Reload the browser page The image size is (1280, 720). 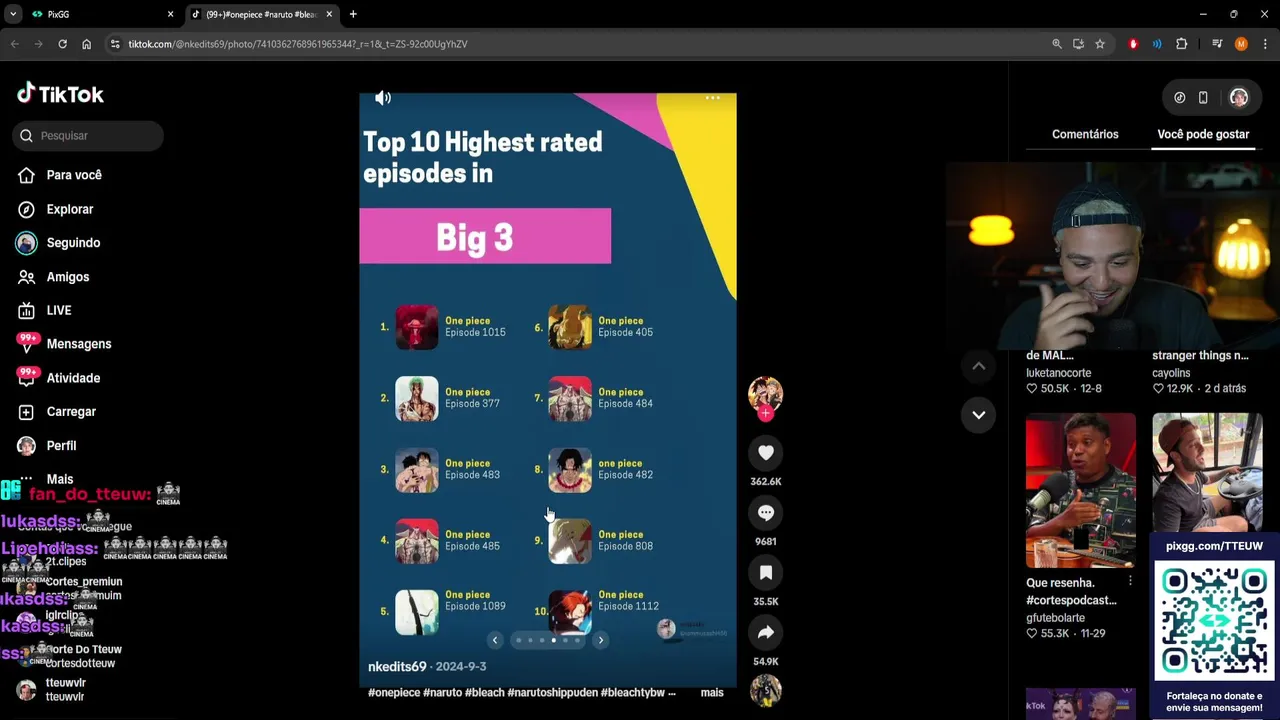pyautogui.click(x=62, y=44)
